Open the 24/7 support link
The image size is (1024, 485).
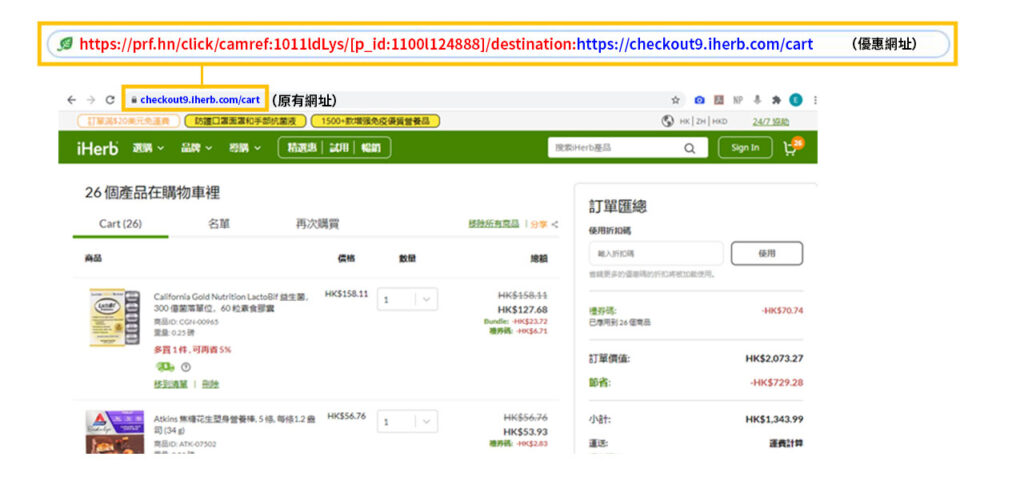770,121
